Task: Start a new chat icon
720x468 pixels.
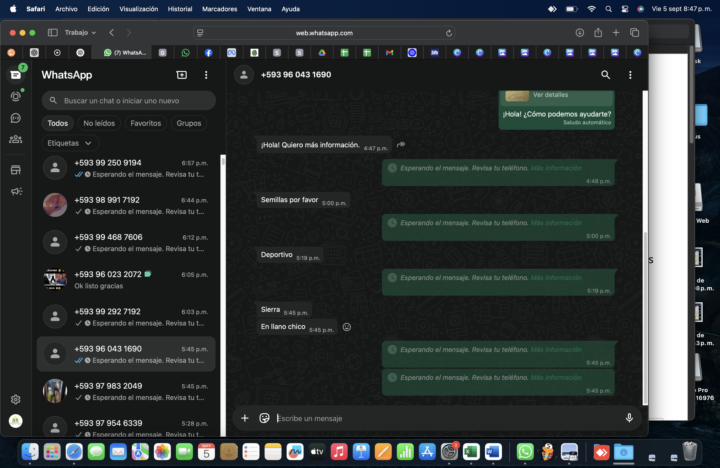Action: point(182,75)
